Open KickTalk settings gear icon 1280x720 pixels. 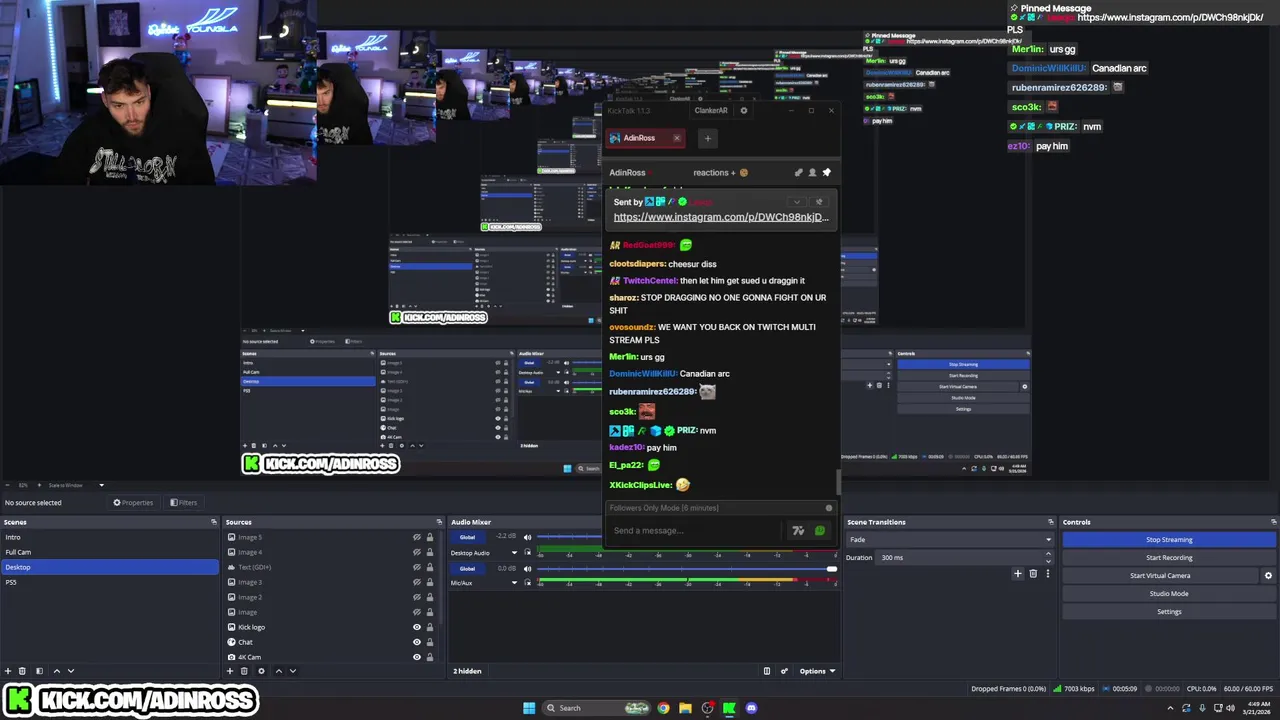[x=743, y=111]
